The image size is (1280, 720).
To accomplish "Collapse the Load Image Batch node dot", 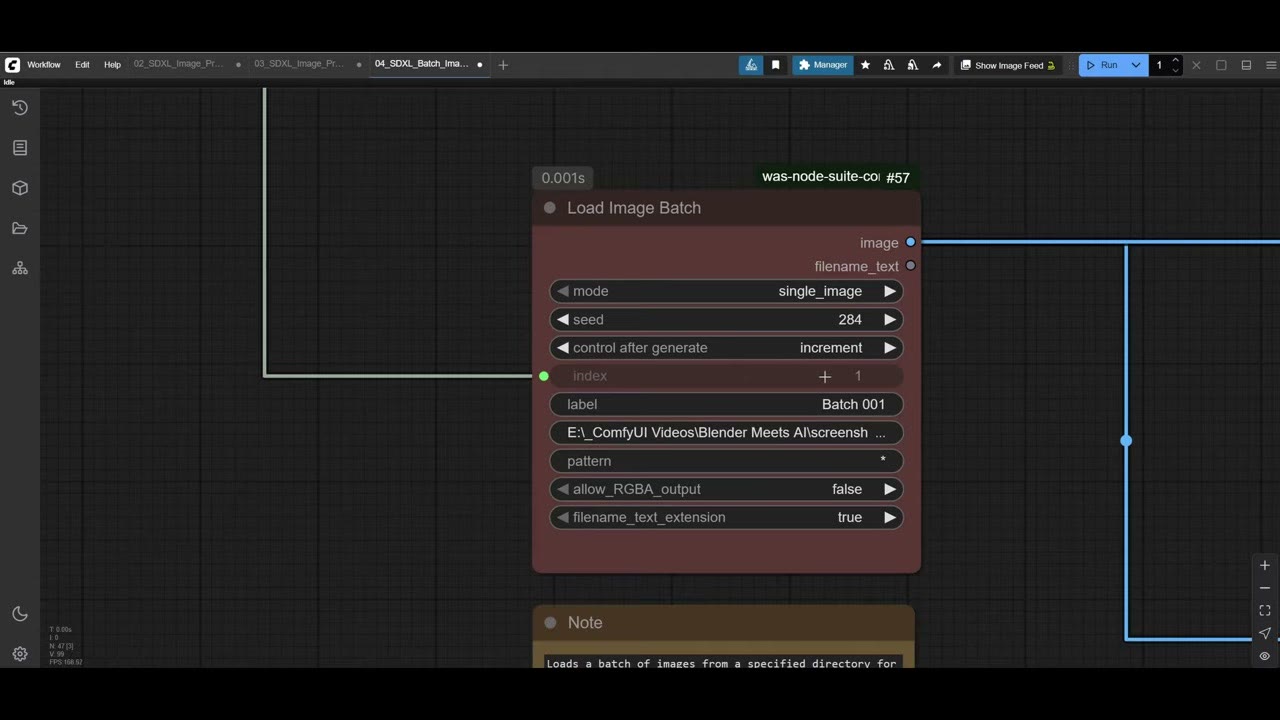I will click(549, 208).
